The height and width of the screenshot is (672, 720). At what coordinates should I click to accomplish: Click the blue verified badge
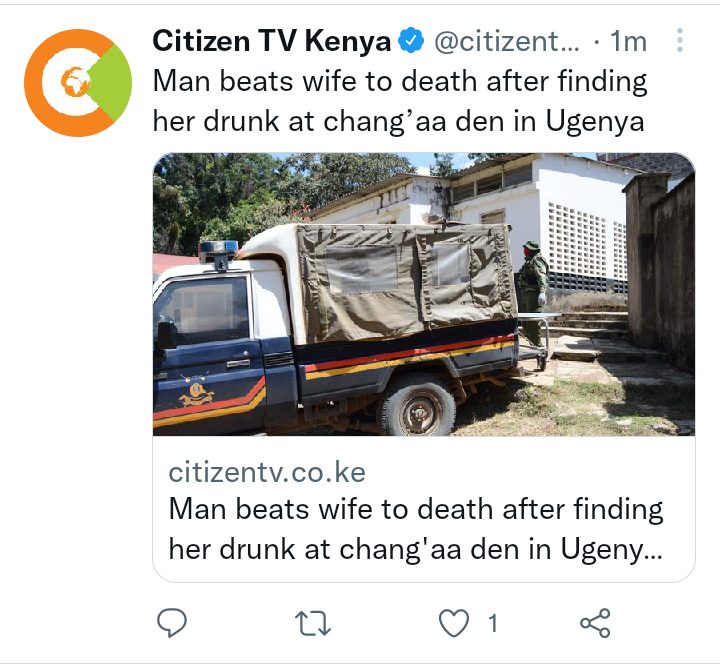[x=411, y=40]
